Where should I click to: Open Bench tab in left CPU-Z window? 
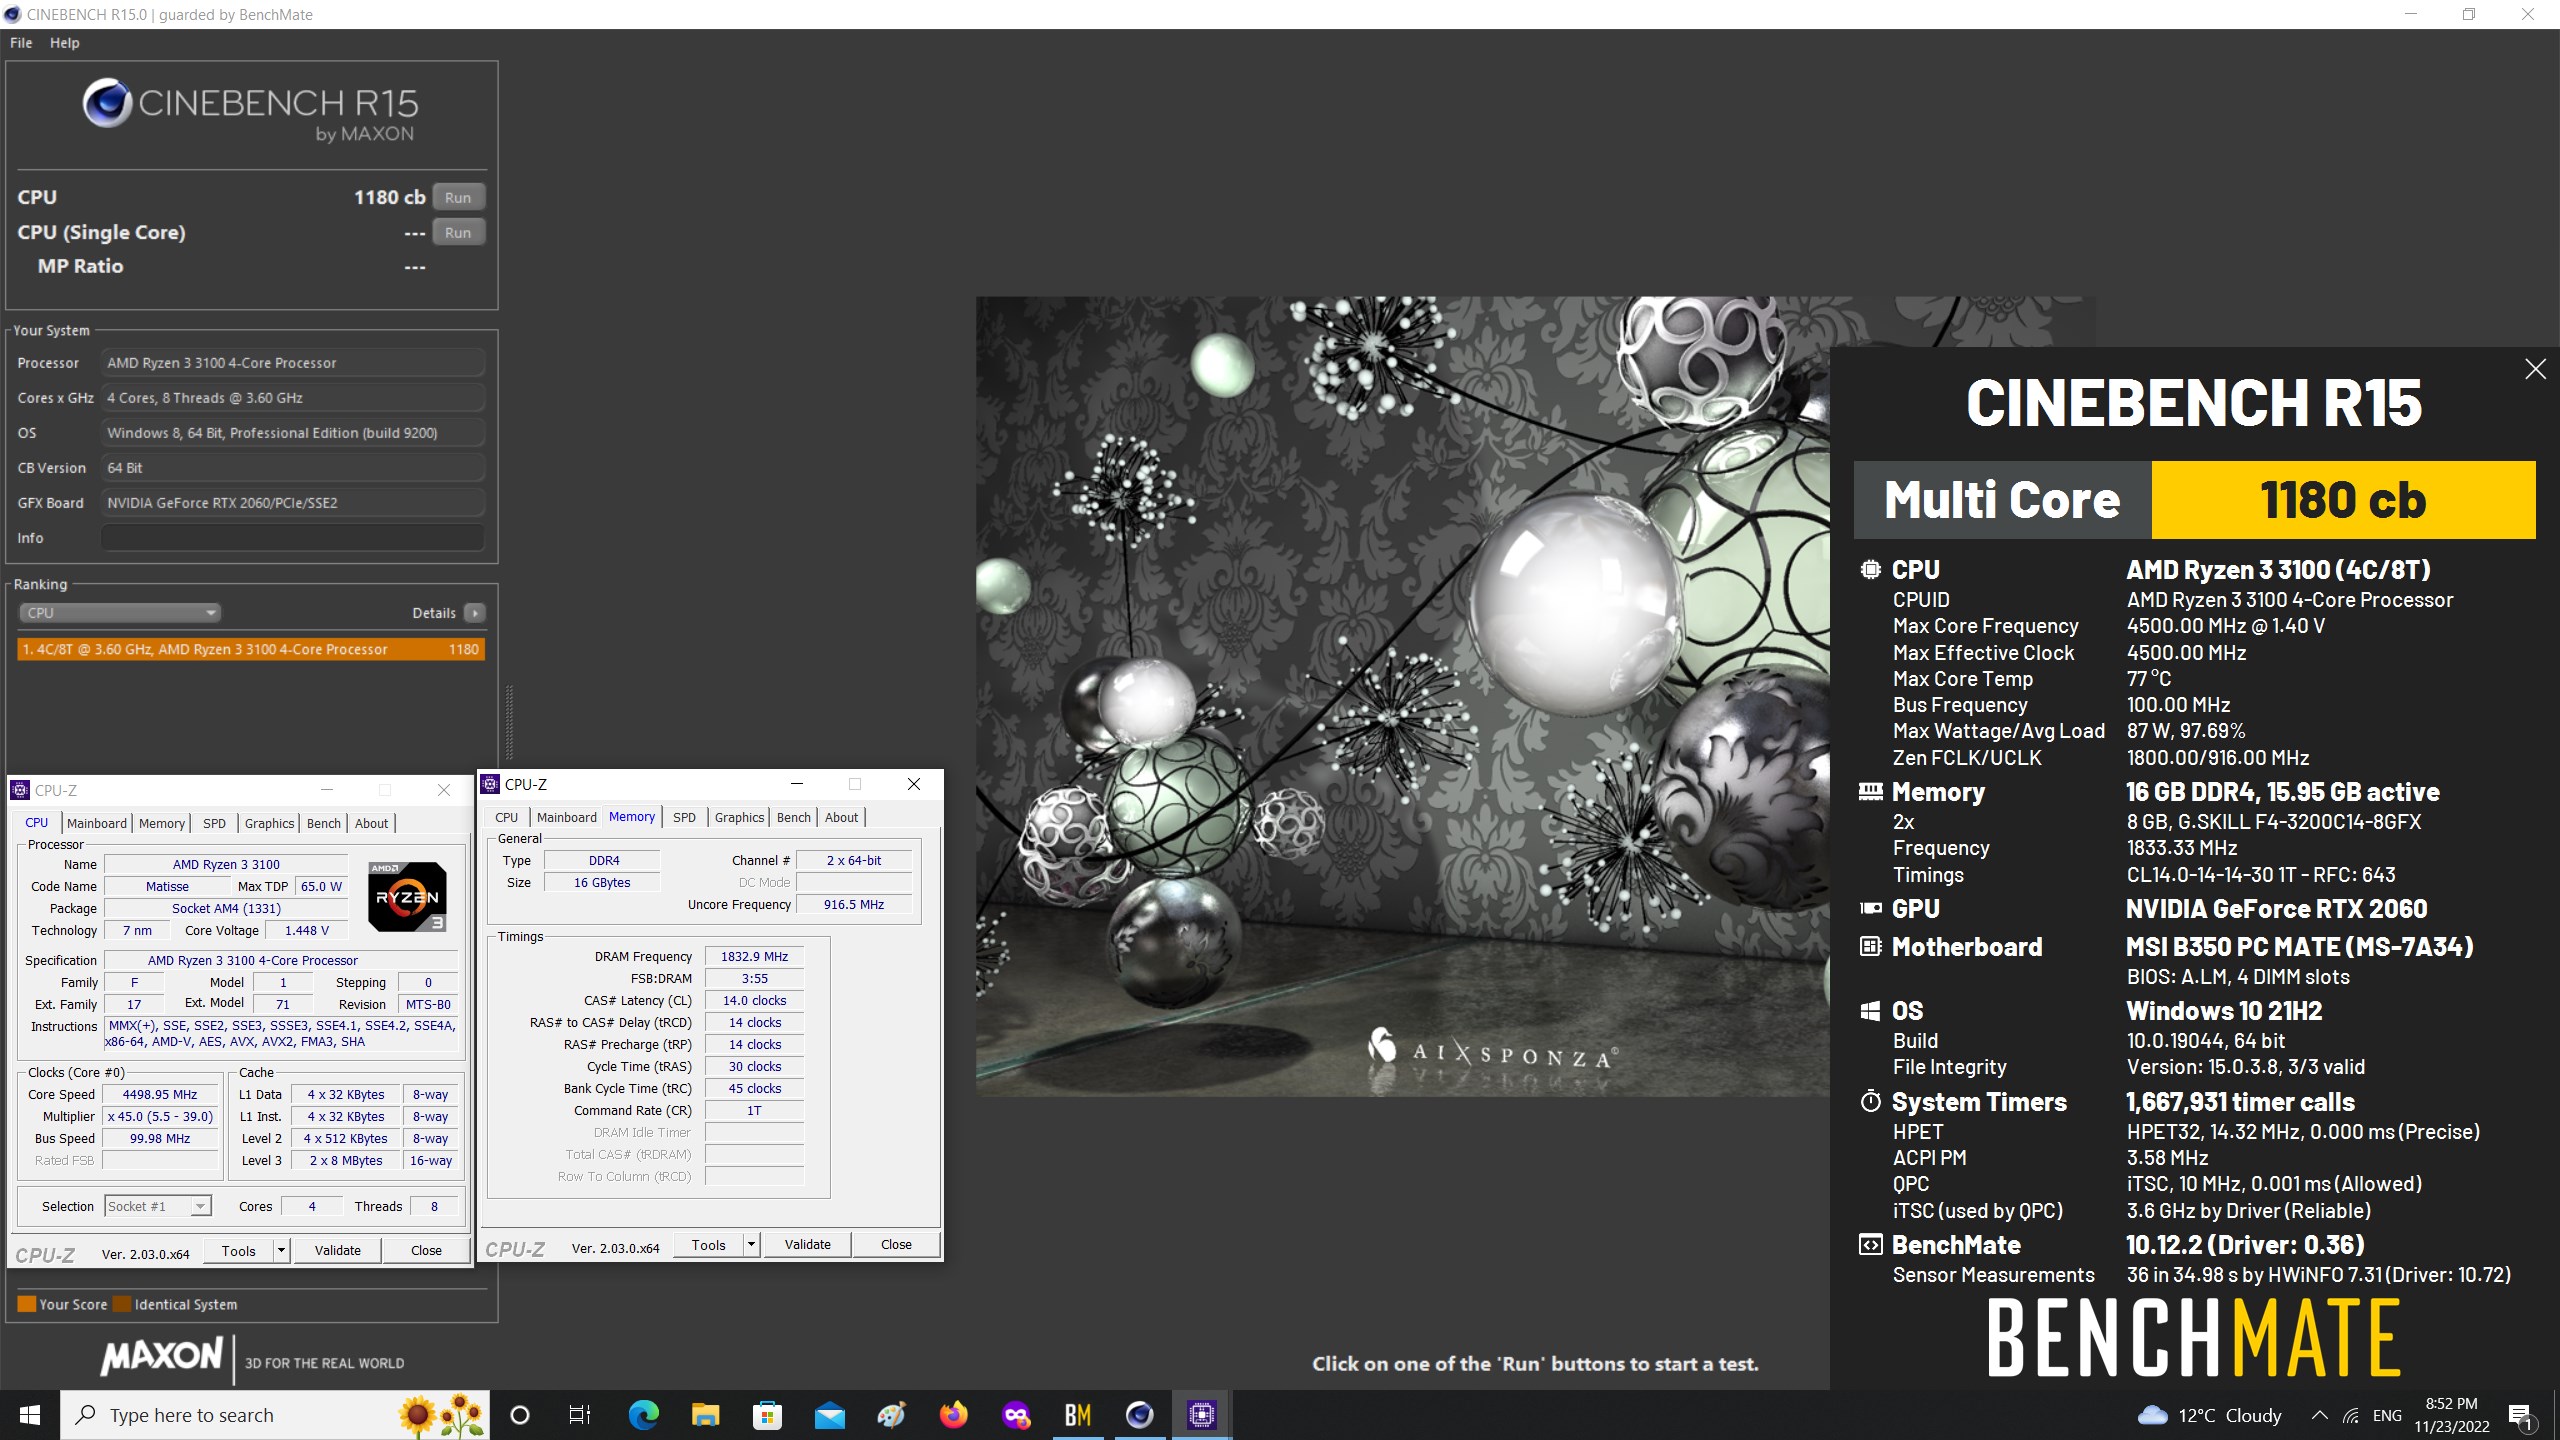[x=323, y=823]
